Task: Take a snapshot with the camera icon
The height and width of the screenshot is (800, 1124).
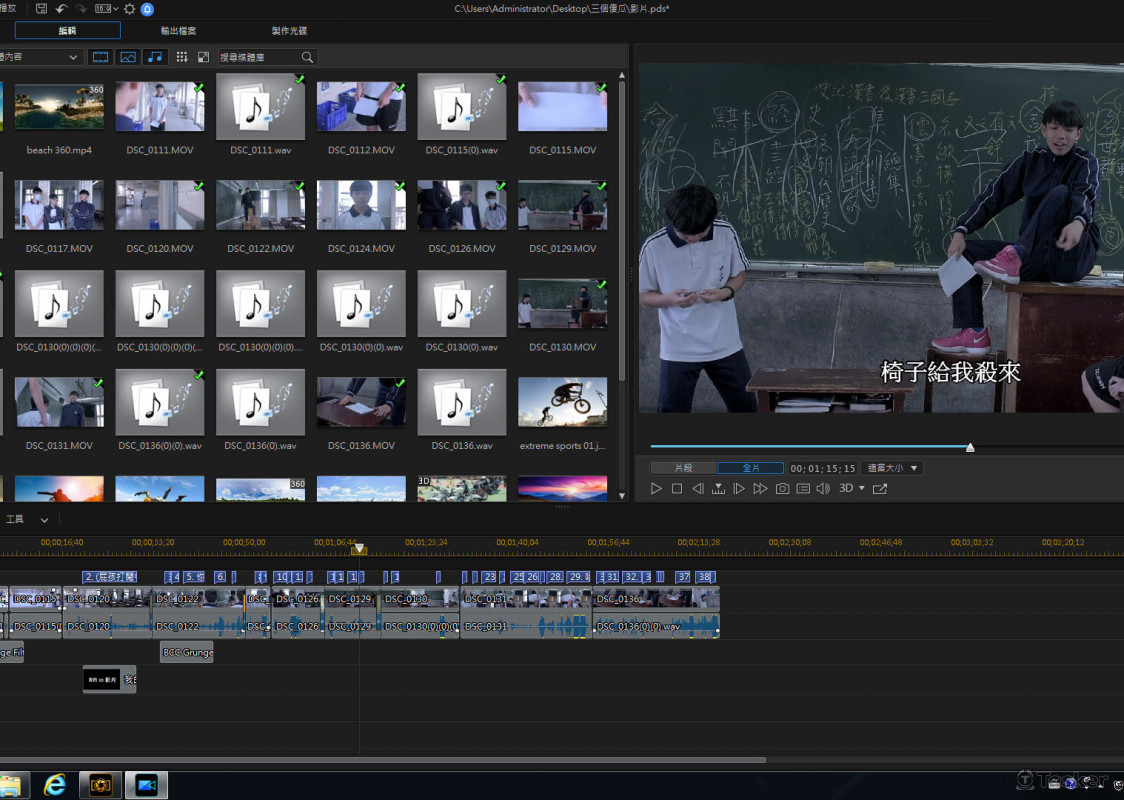Action: tap(782, 489)
